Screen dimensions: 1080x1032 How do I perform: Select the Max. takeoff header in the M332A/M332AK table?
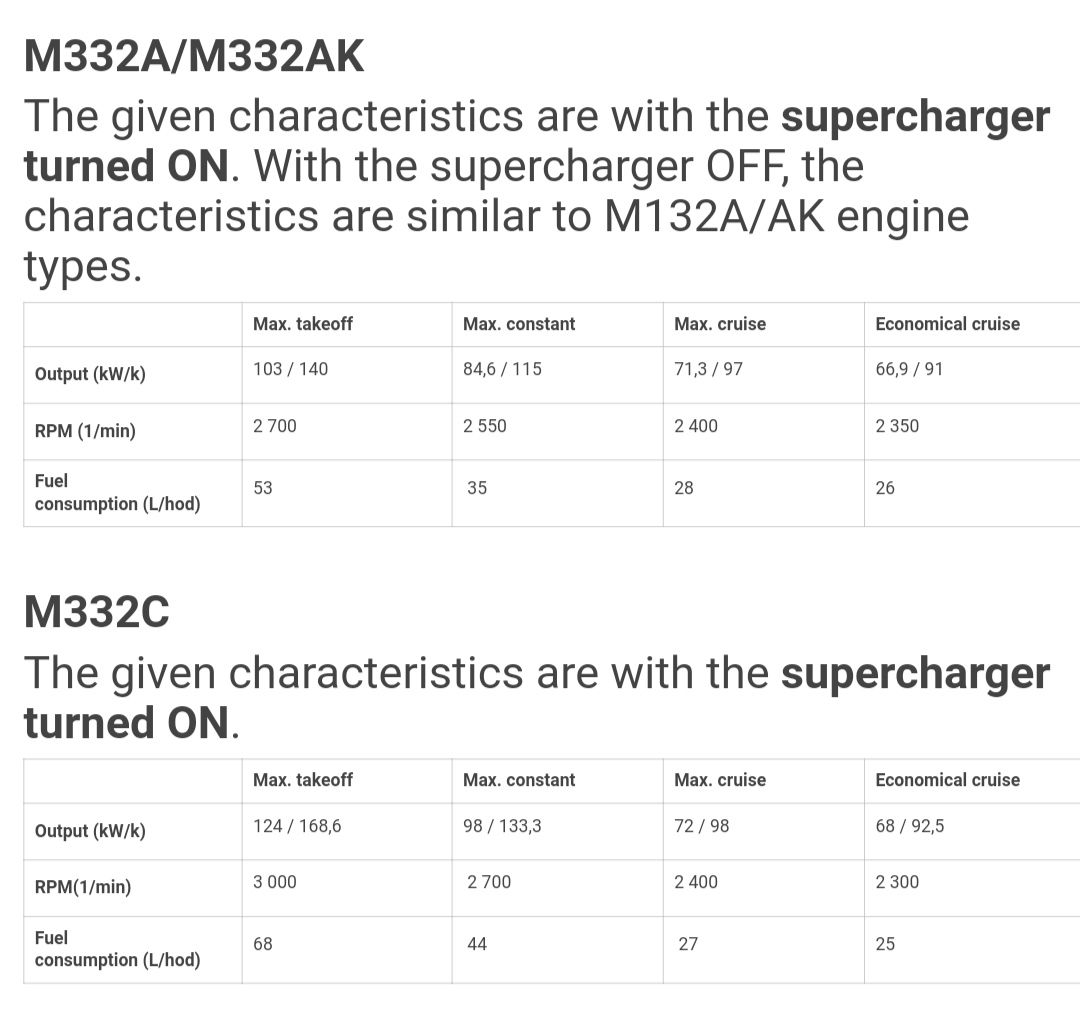303,324
